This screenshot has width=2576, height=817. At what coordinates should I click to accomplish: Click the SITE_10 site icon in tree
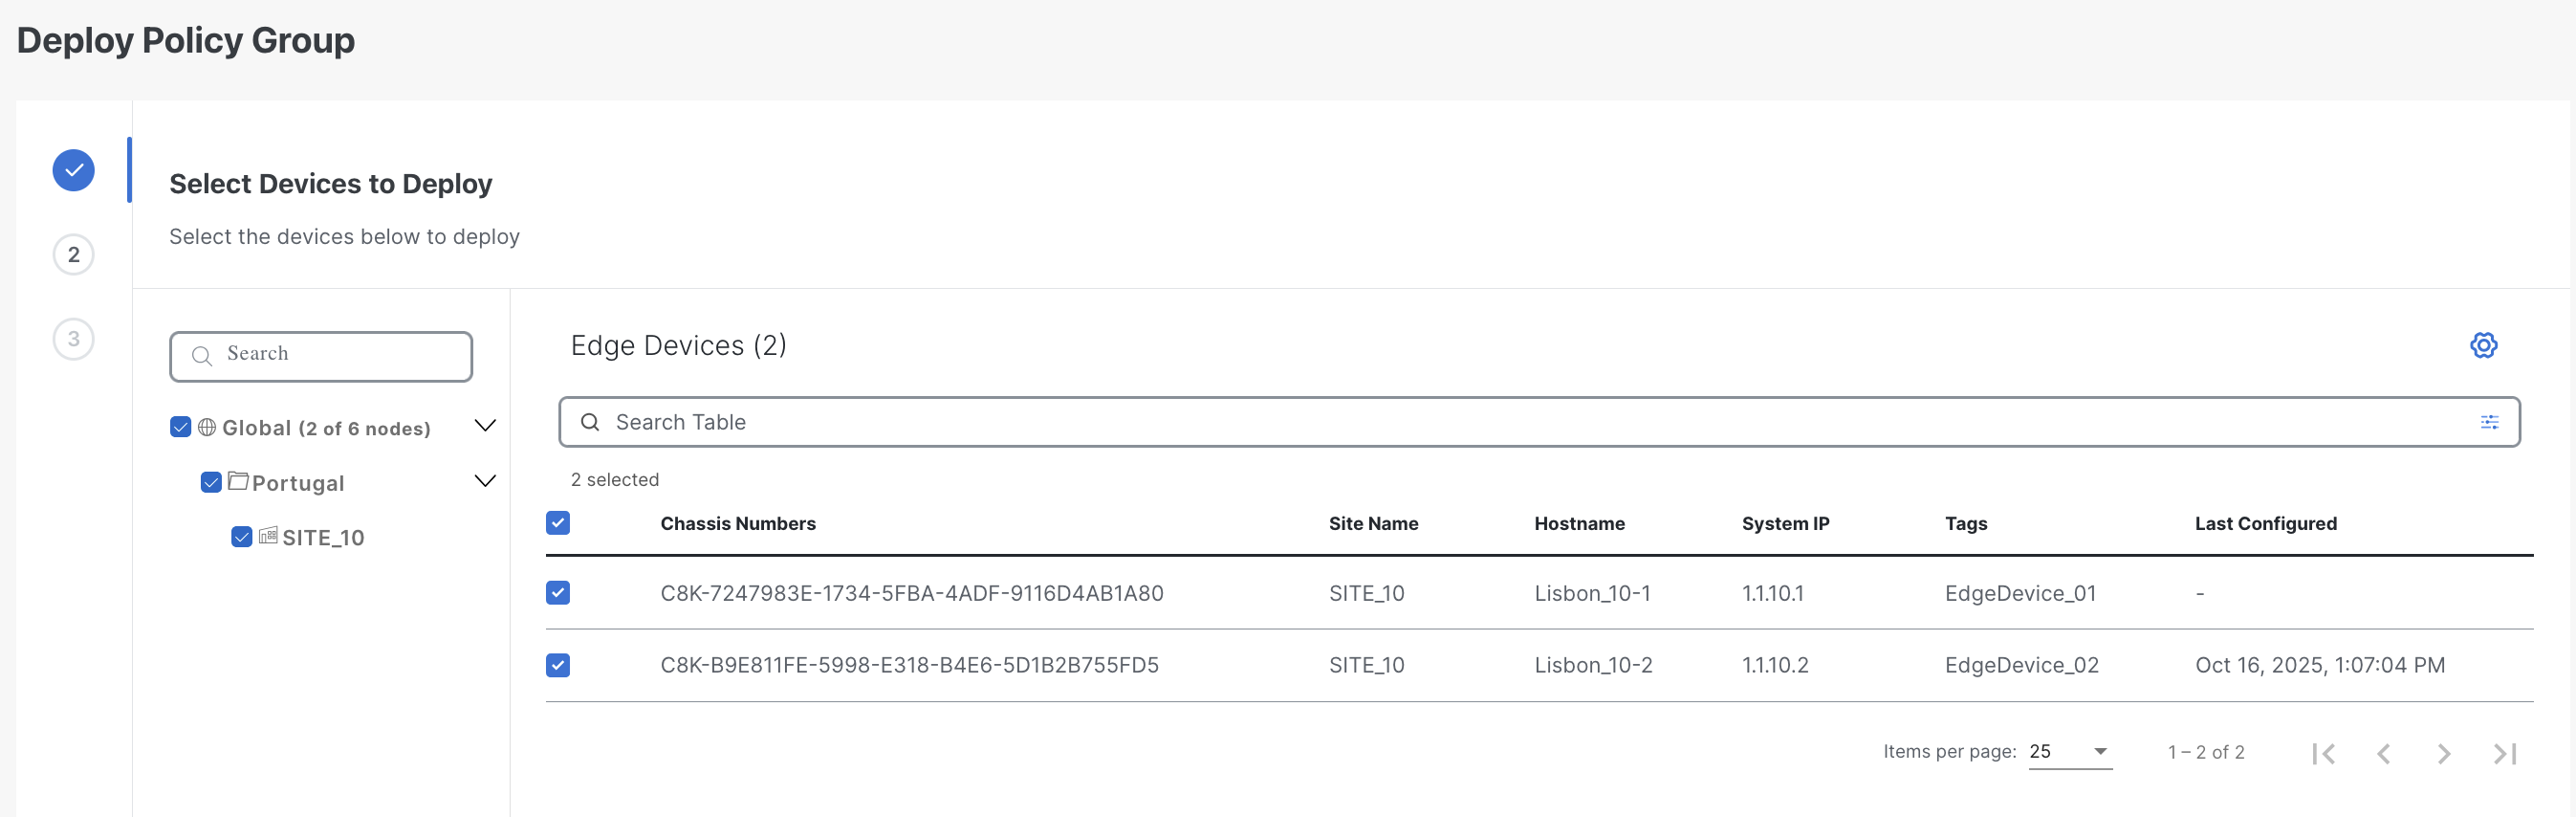[268, 536]
